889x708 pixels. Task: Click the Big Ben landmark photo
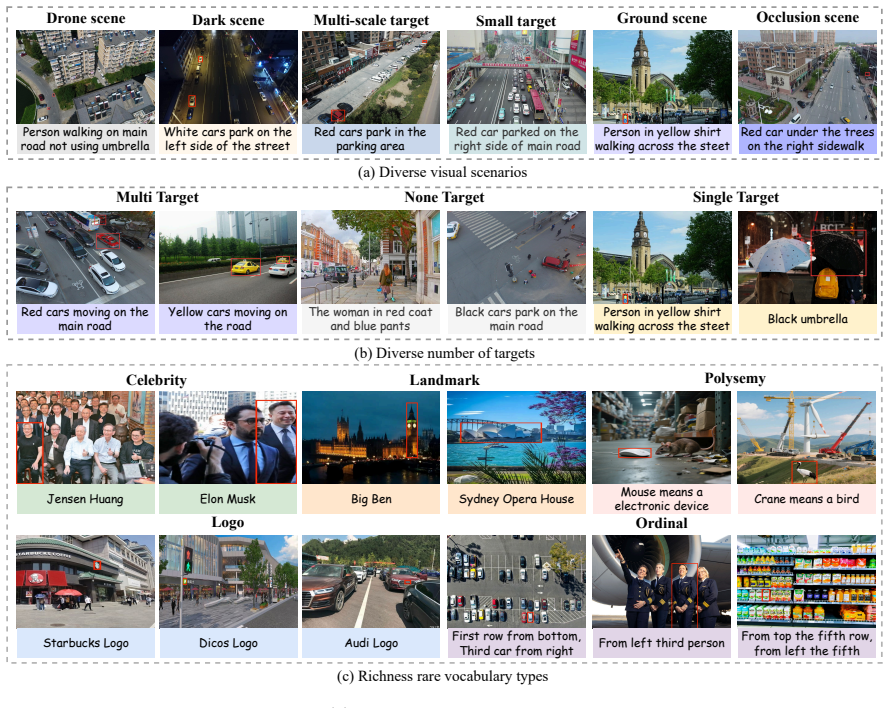pos(371,437)
